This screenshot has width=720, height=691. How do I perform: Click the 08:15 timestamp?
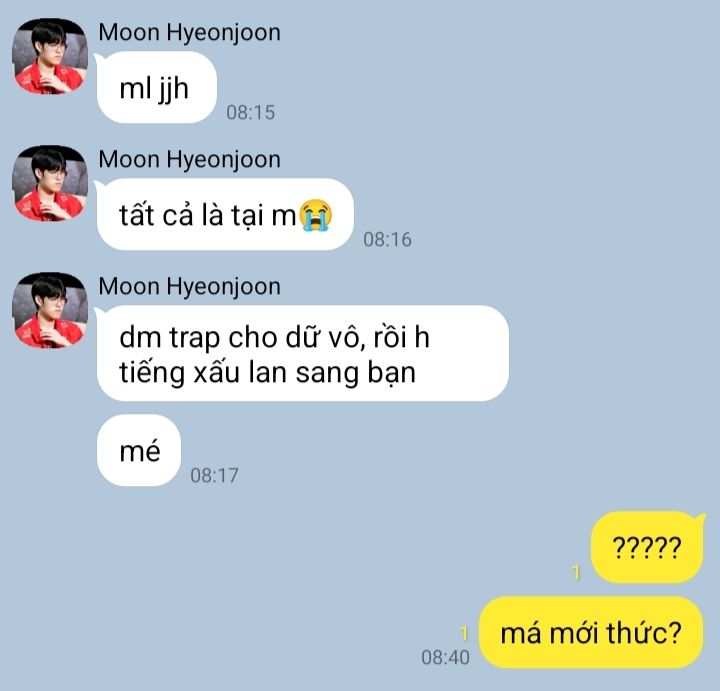pos(251,112)
